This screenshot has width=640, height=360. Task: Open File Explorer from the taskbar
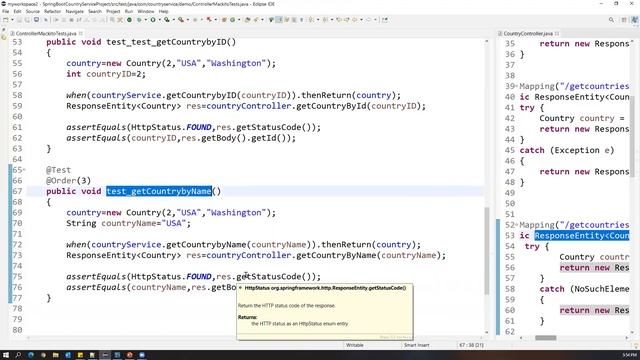[56, 355]
